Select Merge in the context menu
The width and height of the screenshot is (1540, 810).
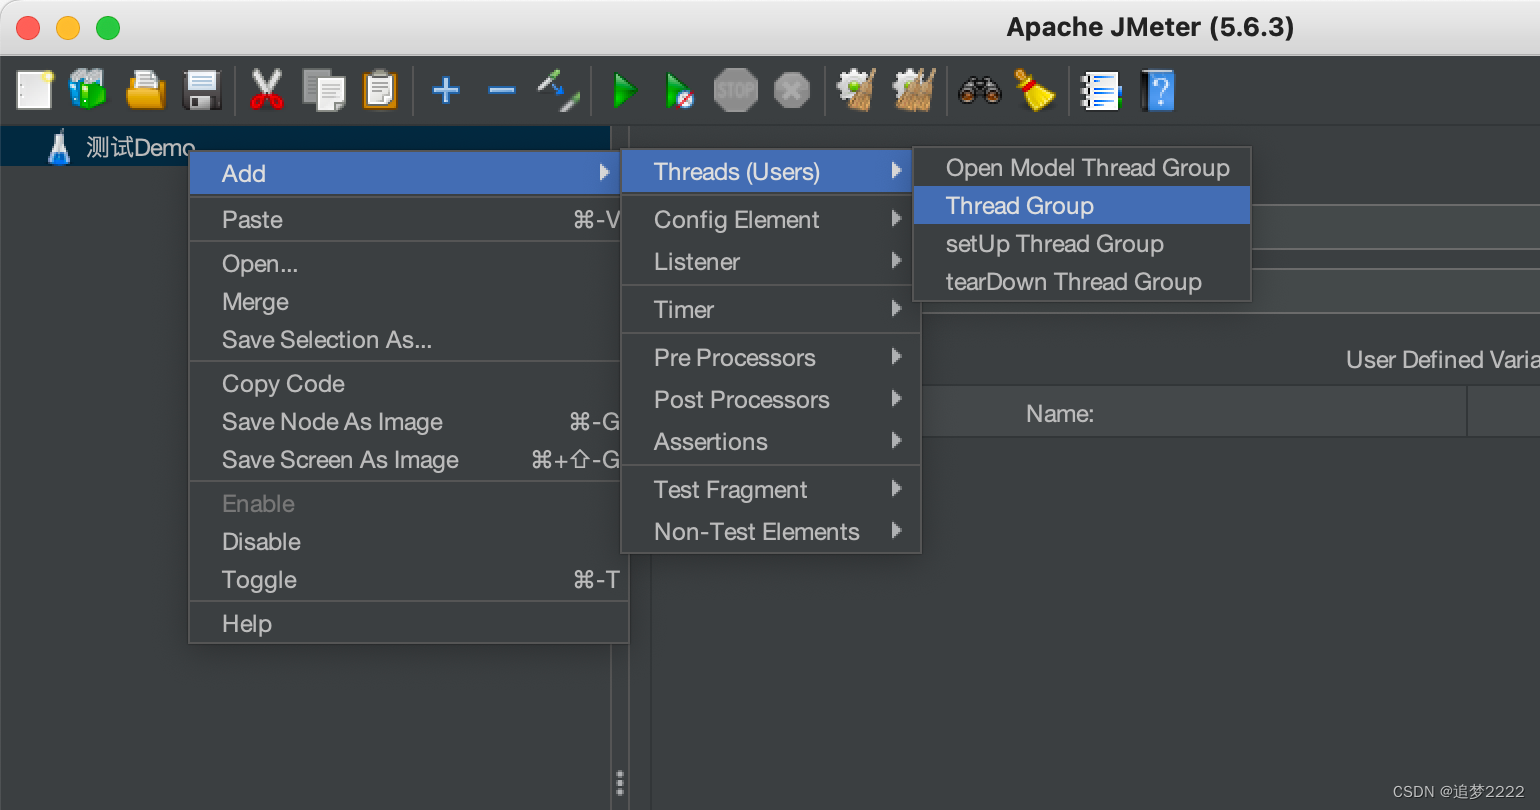coord(405,302)
